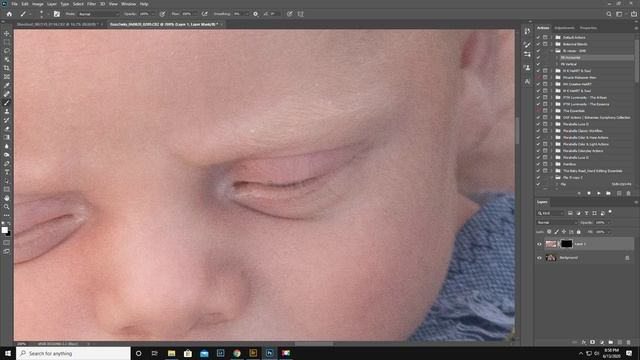Open brush Mode dropdown in options bar
Image resolution: width=640 pixels, height=360 pixels.
point(98,14)
